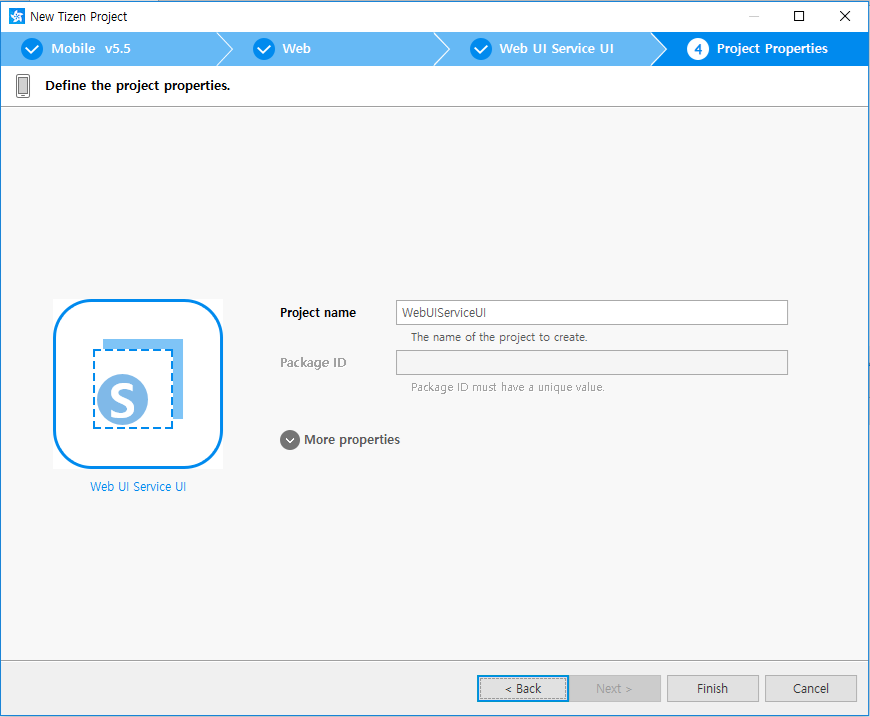Viewport: 870px width, 717px height.
Task: Click the Web UI Service UI template caption
Action: pyautogui.click(x=138, y=487)
